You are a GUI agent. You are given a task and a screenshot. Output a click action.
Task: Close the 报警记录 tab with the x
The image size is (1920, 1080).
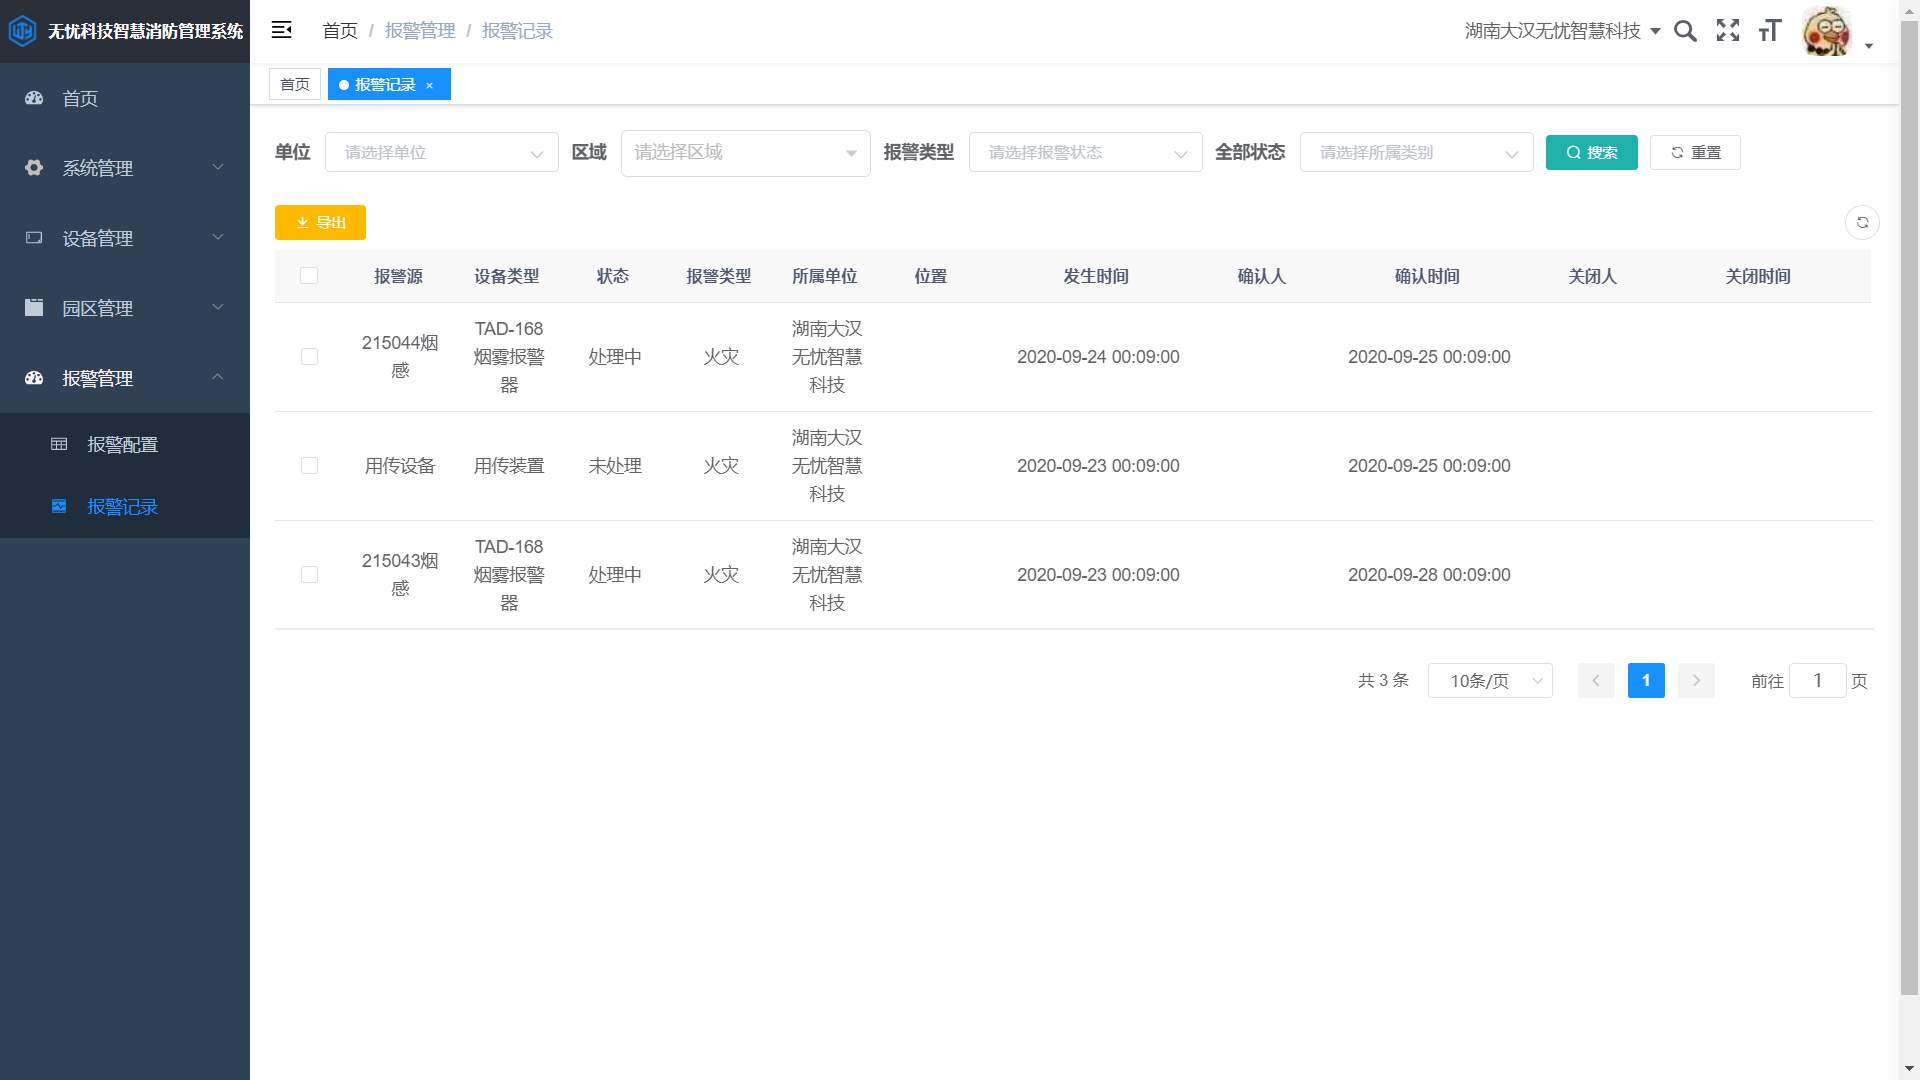(430, 85)
